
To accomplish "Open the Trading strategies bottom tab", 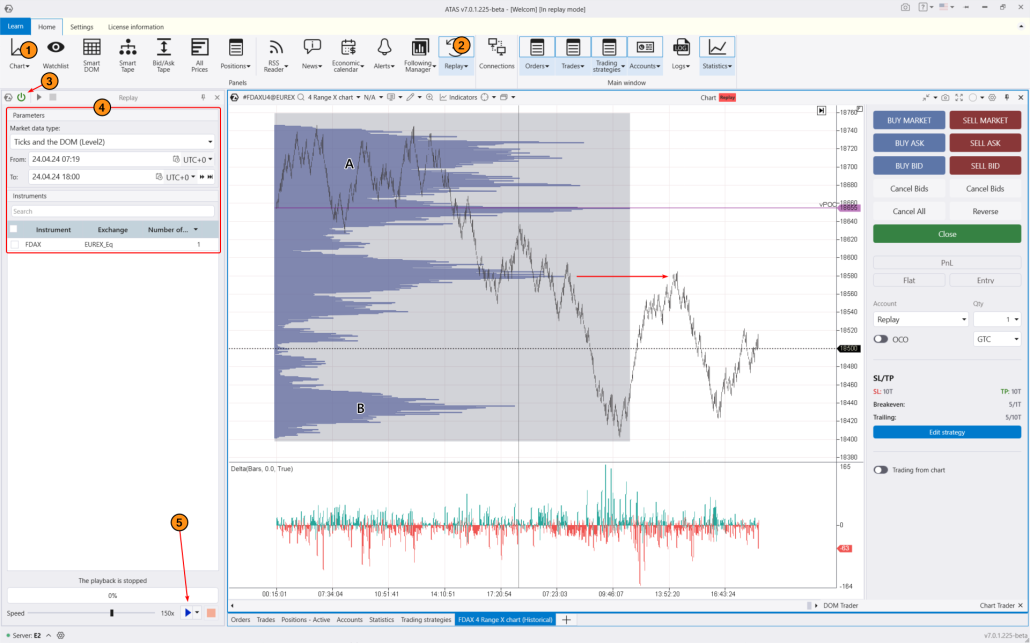I will coord(426,619).
